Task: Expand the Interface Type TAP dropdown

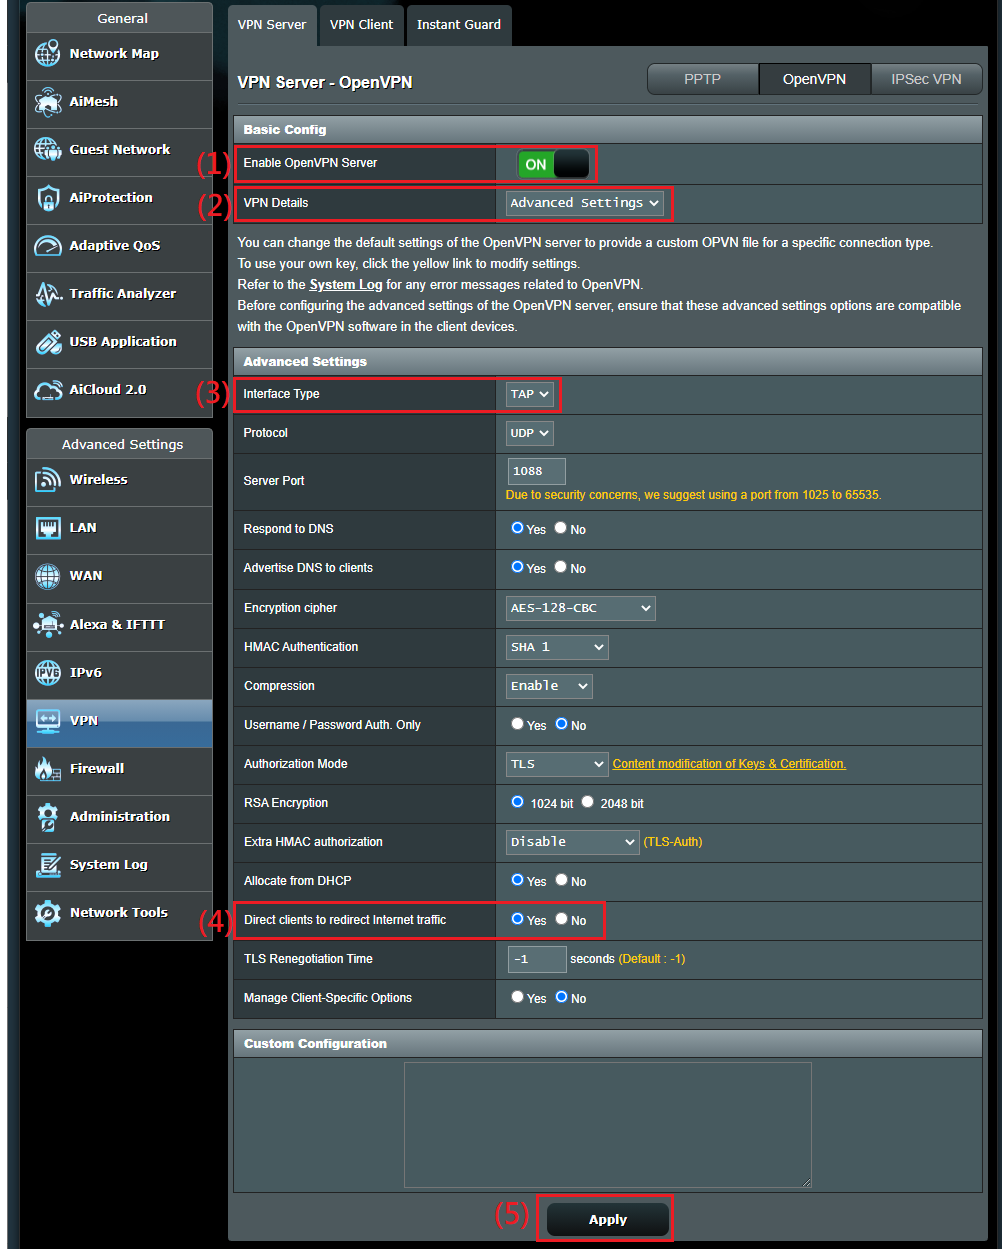Action: click(x=530, y=394)
